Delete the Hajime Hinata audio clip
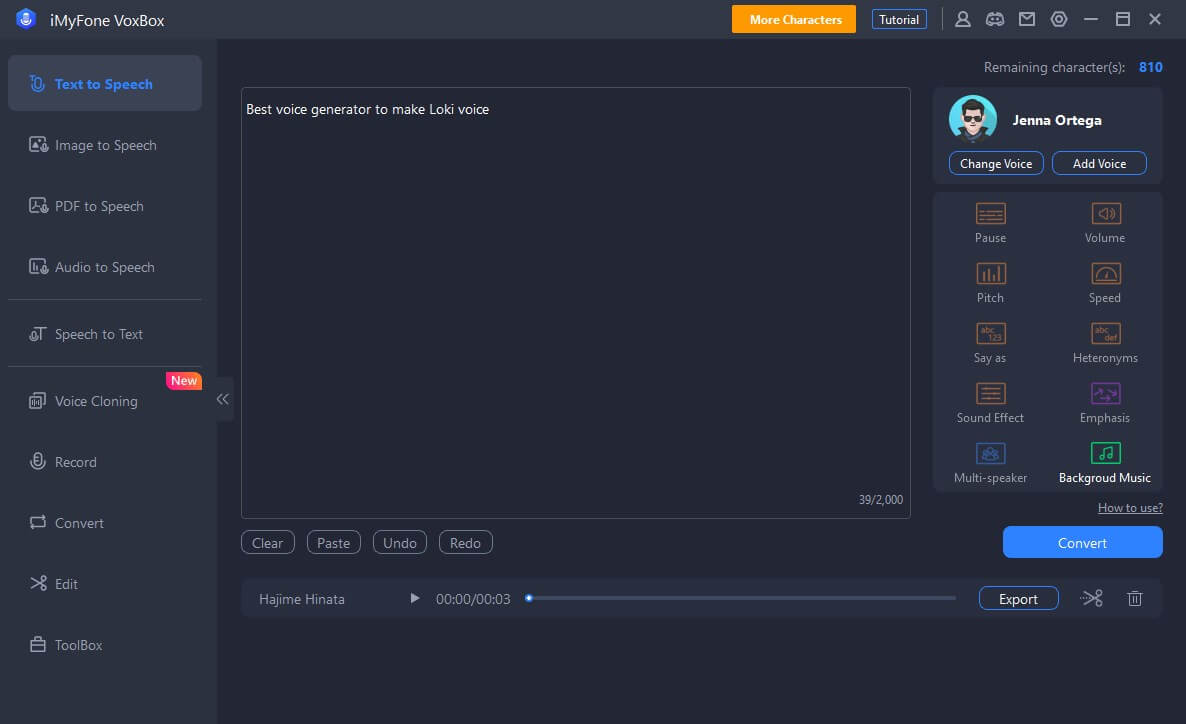This screenshot has height=724, width=1186. tap(1134, 598)
